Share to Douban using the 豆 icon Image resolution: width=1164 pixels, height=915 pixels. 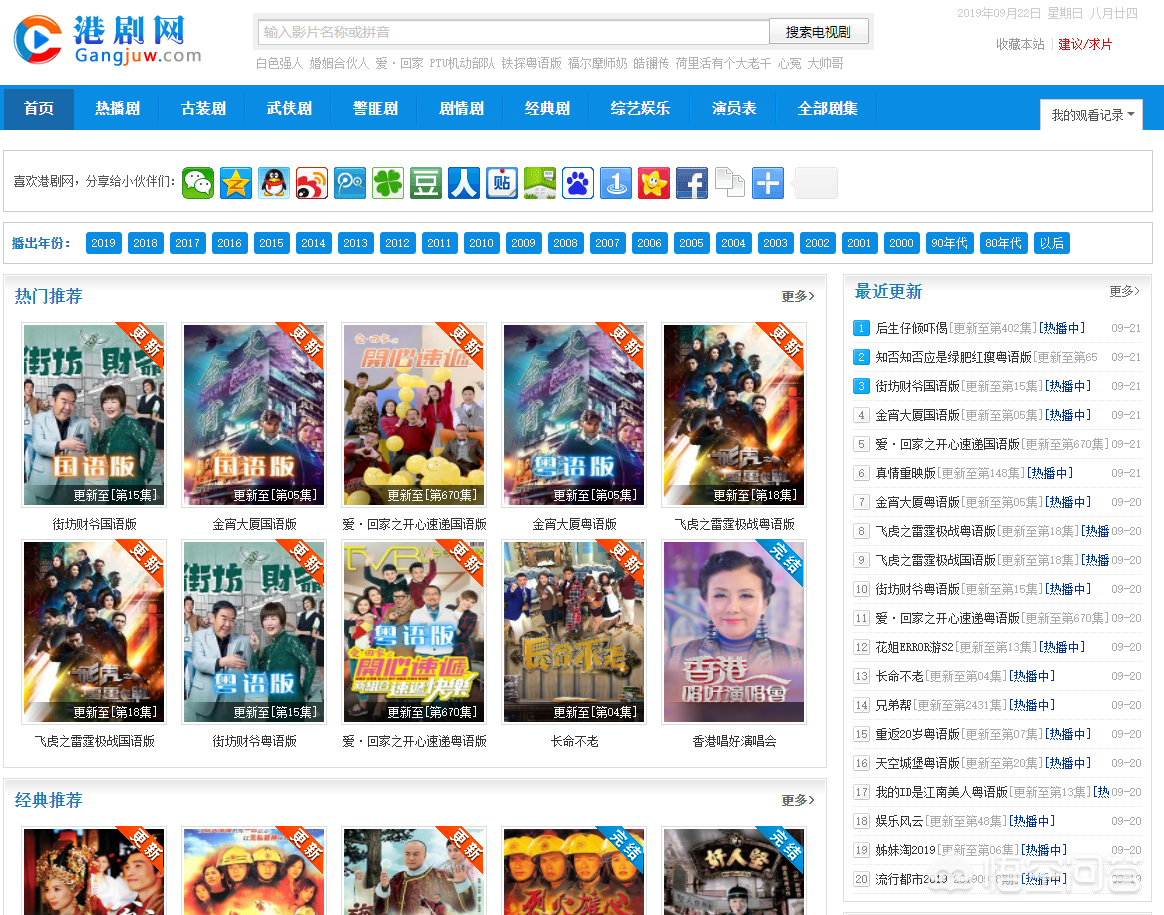[426, 183]
